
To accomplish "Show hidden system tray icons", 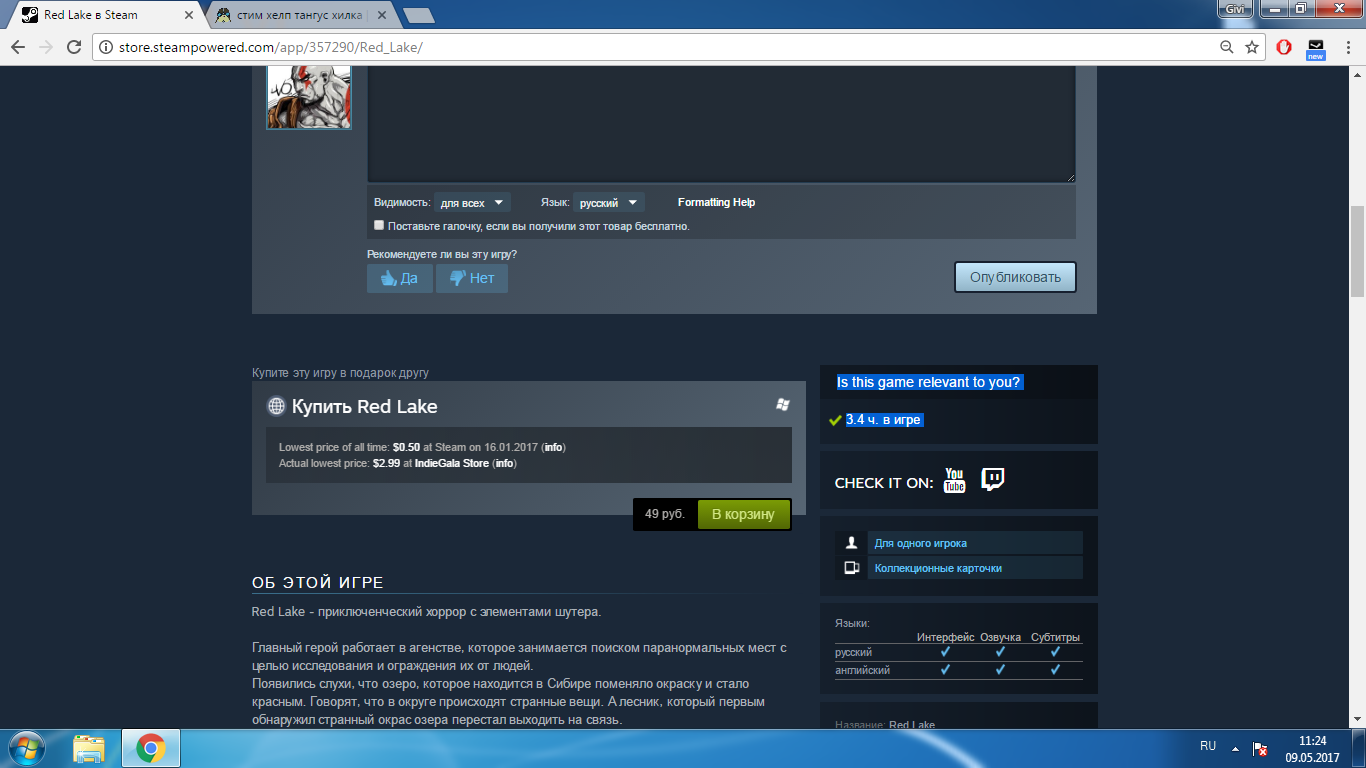I will 1235,748.
